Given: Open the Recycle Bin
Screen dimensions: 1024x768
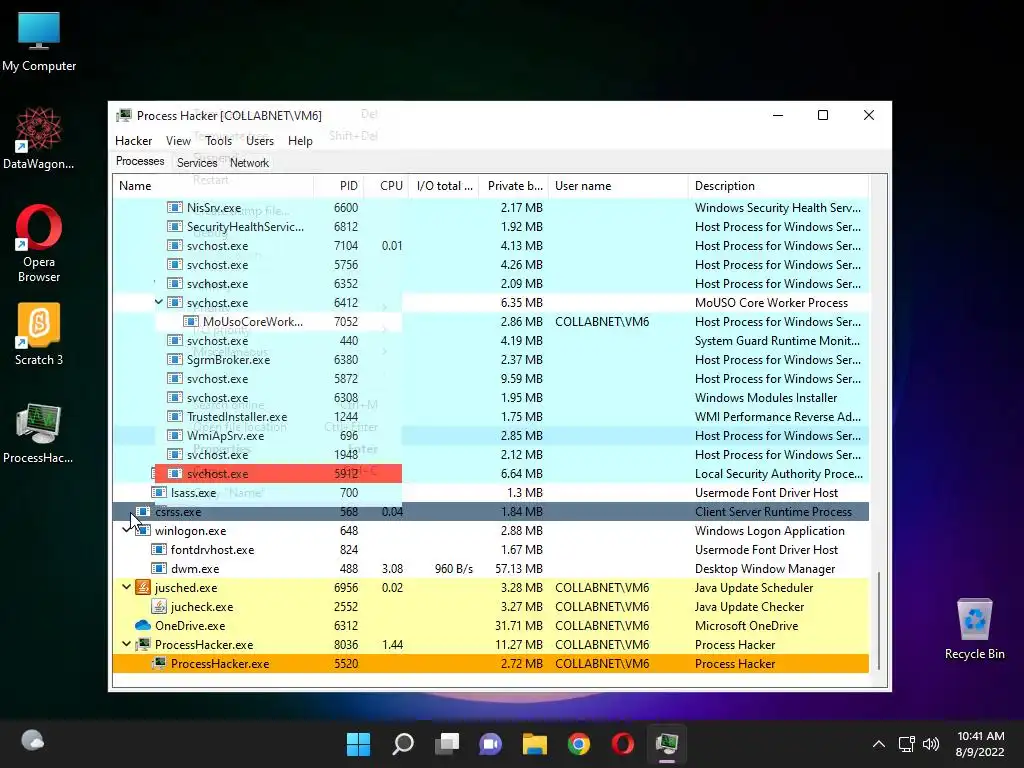Looking at the screenshot, I should 974,628.
